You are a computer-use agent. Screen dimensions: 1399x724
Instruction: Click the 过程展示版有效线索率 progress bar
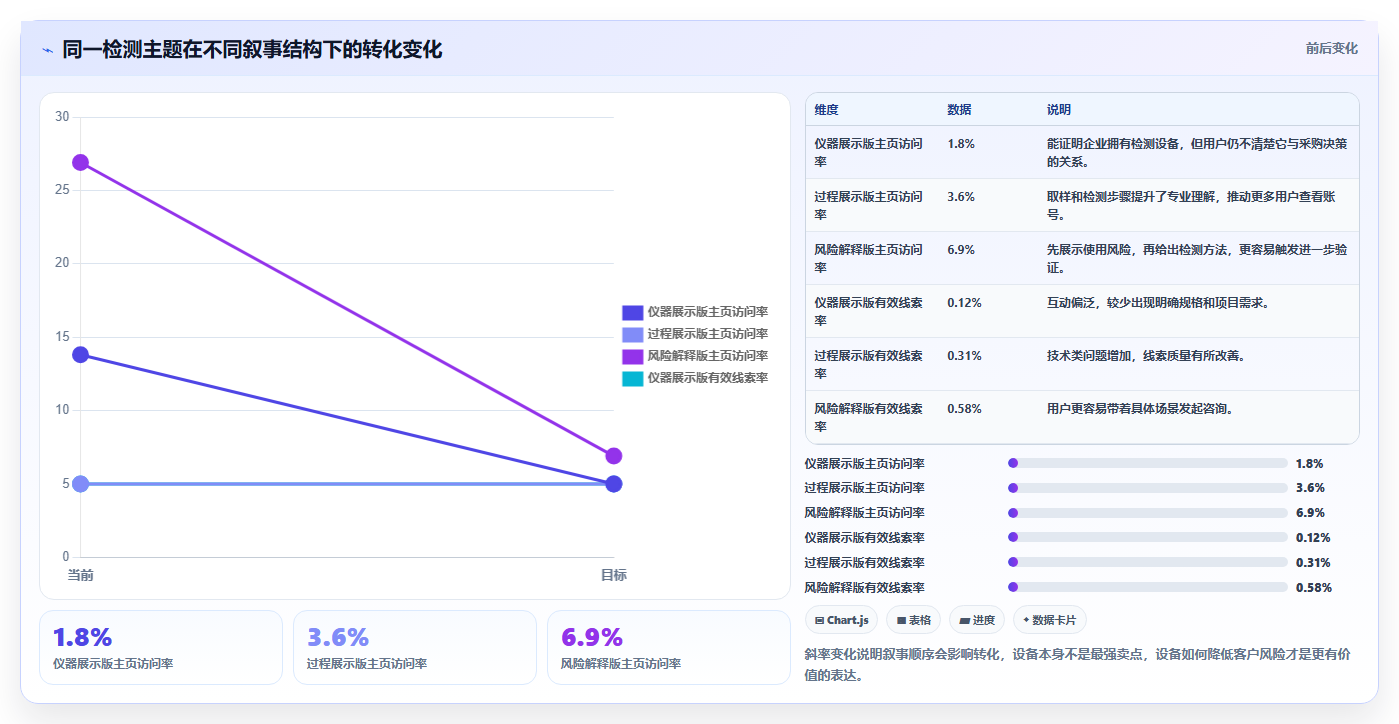1147,562
